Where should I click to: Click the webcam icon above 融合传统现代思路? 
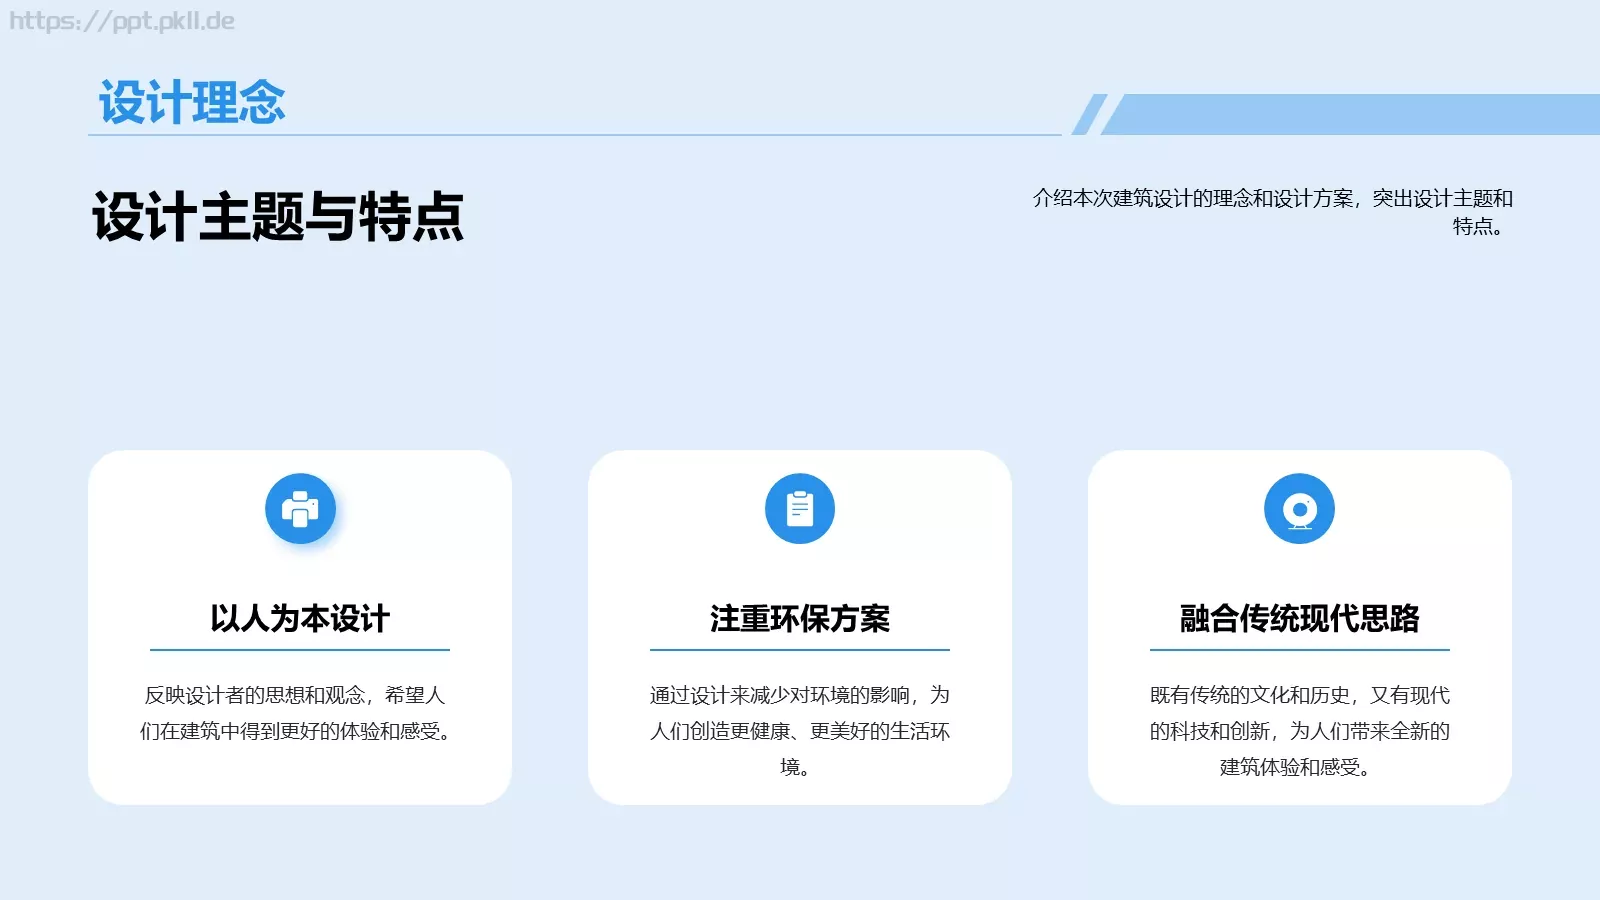tap(1300, 509)
